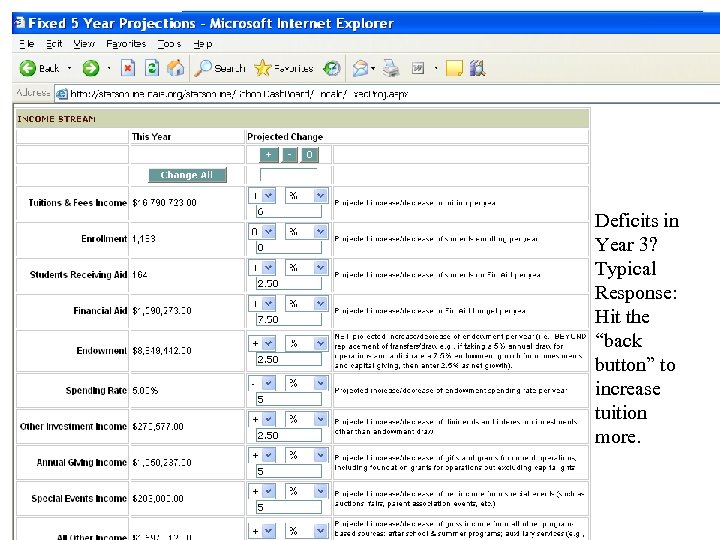Go to the Home page icon
Image resolution: width=720 pixels, height=540 pixels.
click(175, 68)
